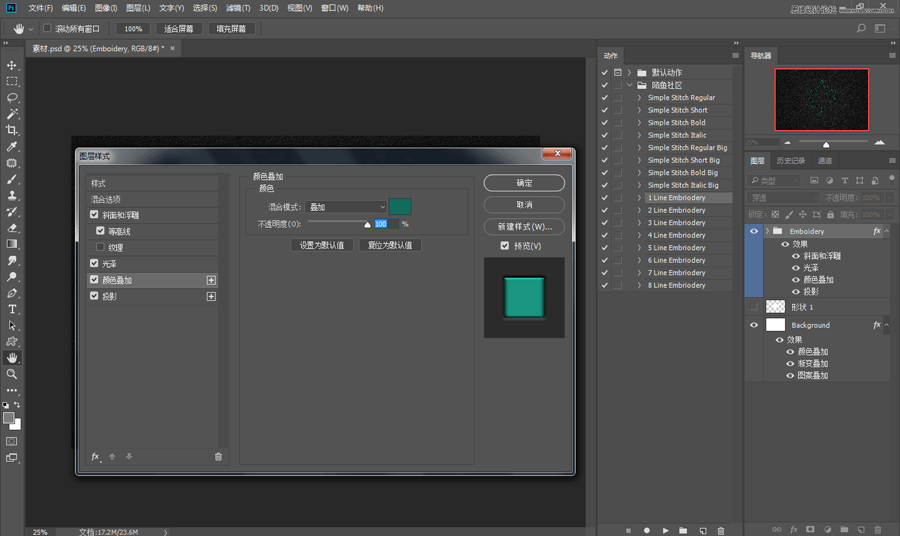Hide the Background layer with its eye icon

pos(754,325)
